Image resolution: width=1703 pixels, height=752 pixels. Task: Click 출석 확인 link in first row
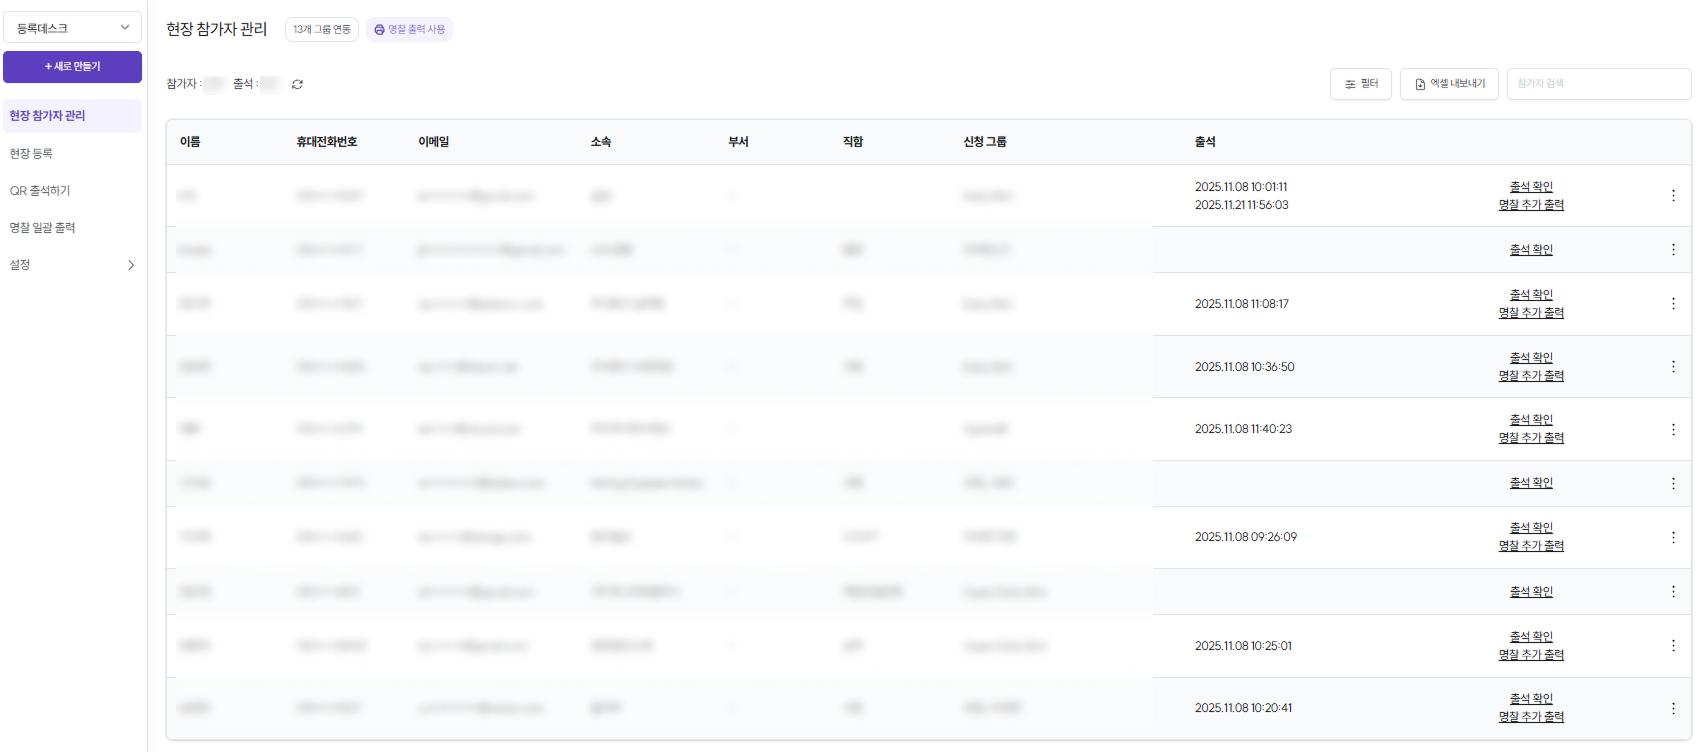coord(1530,187)
